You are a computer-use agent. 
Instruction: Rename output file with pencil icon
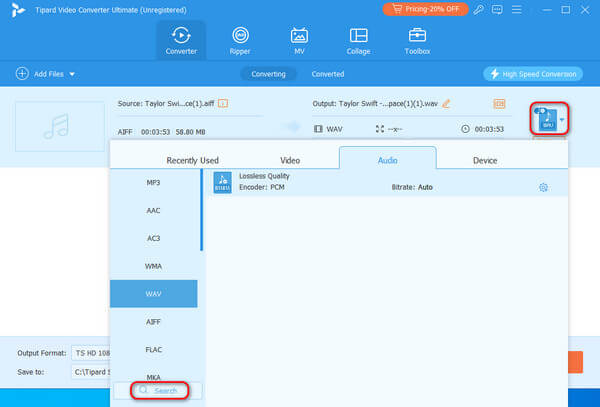pyautogui.click(x=446, y=103)
